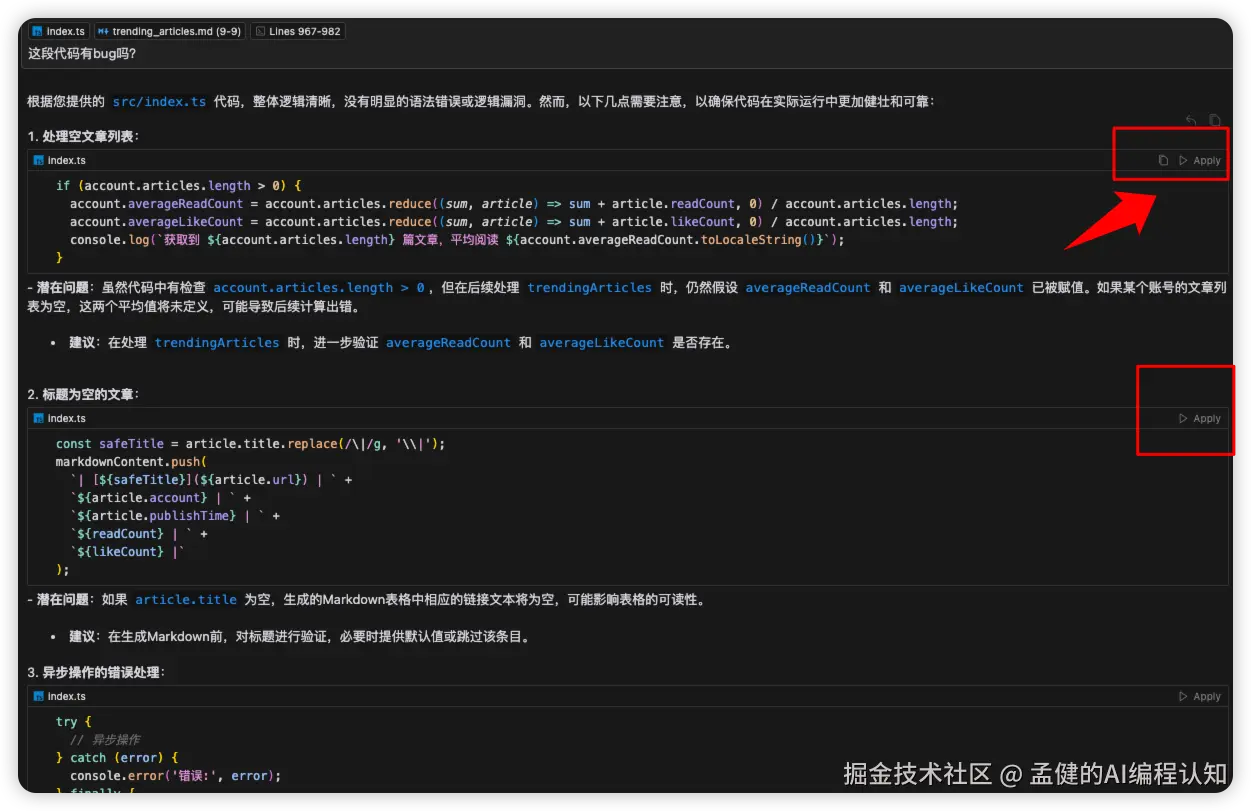Apply the third code block about async error handling

click(x=1200, y=697)
